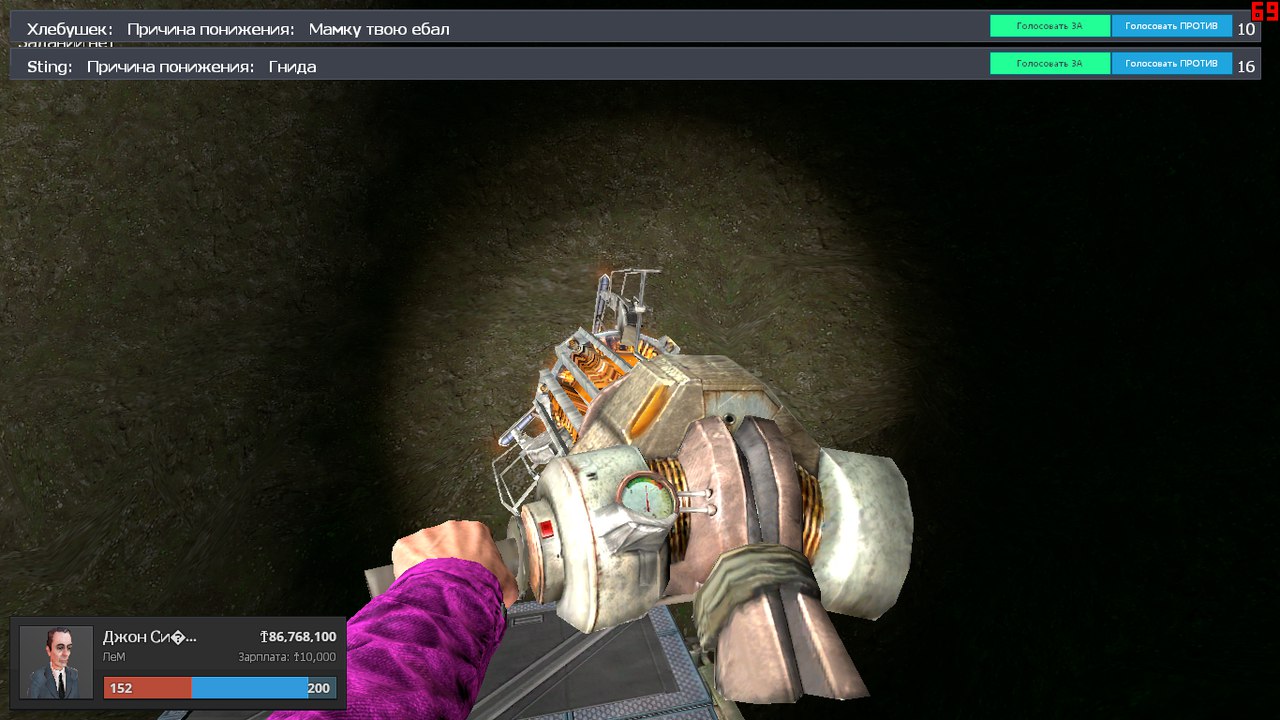The height and width of the screenshot is (720, 1280).
Task: Click the salary text "Зарплата: ₮10,000"
Action: point(287,657)
